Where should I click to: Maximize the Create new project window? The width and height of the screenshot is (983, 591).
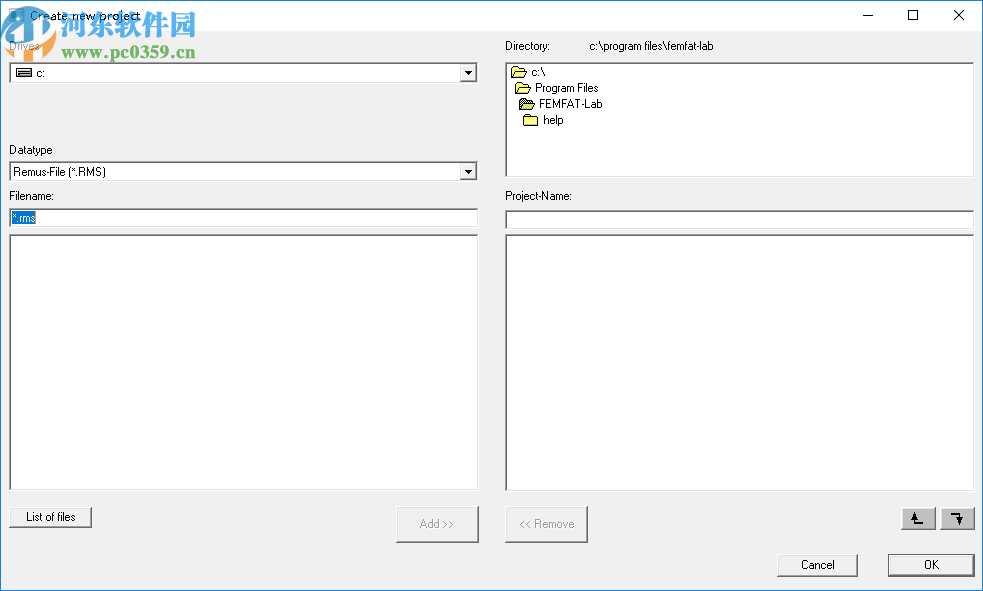click(913, 15)
